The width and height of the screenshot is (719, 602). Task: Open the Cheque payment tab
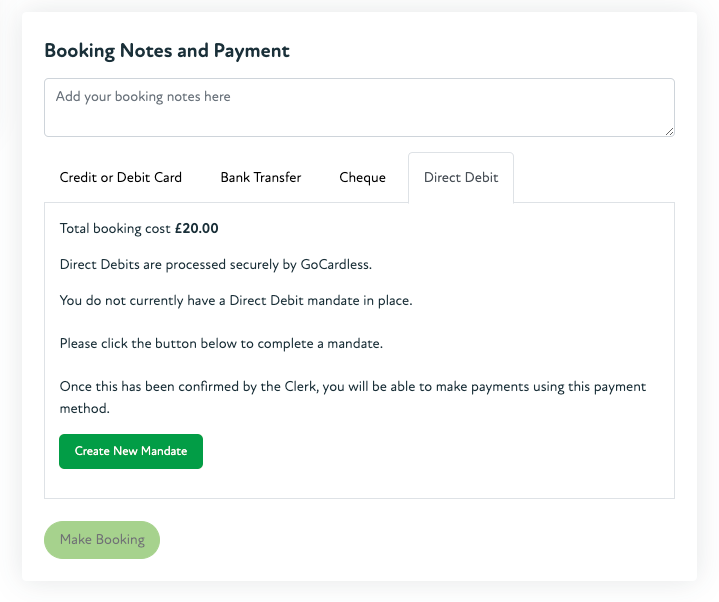pos(362,178)
